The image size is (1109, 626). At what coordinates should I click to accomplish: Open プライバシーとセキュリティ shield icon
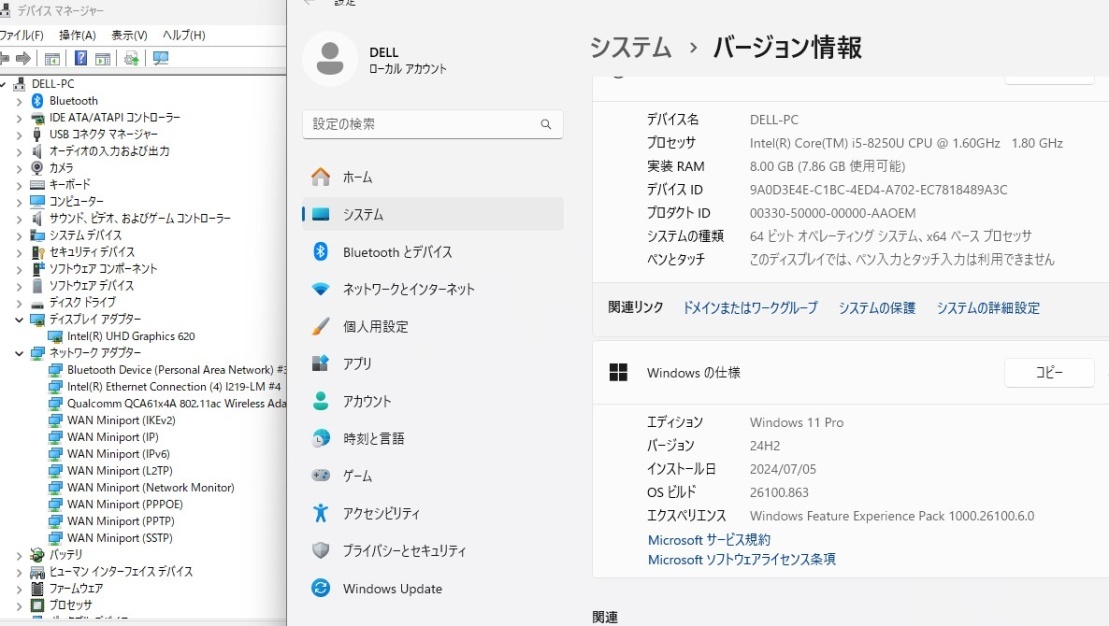319,551
